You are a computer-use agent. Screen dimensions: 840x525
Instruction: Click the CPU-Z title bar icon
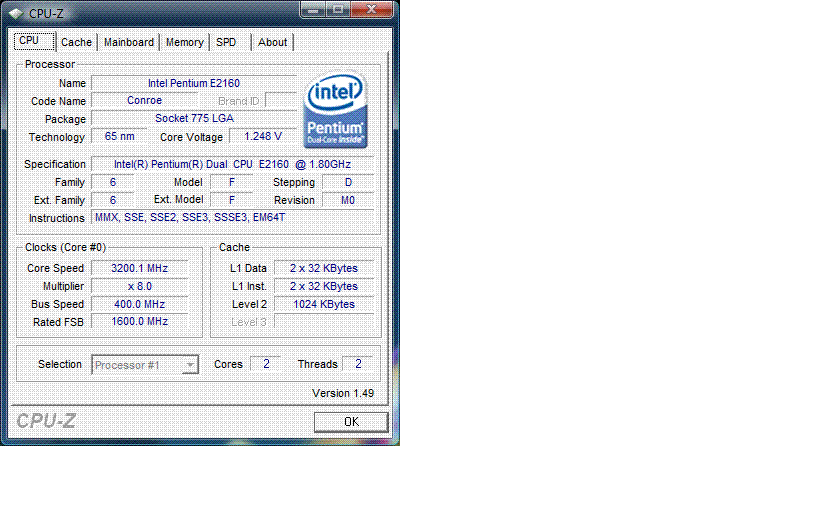pyautogui.click(x=16, y=13)
